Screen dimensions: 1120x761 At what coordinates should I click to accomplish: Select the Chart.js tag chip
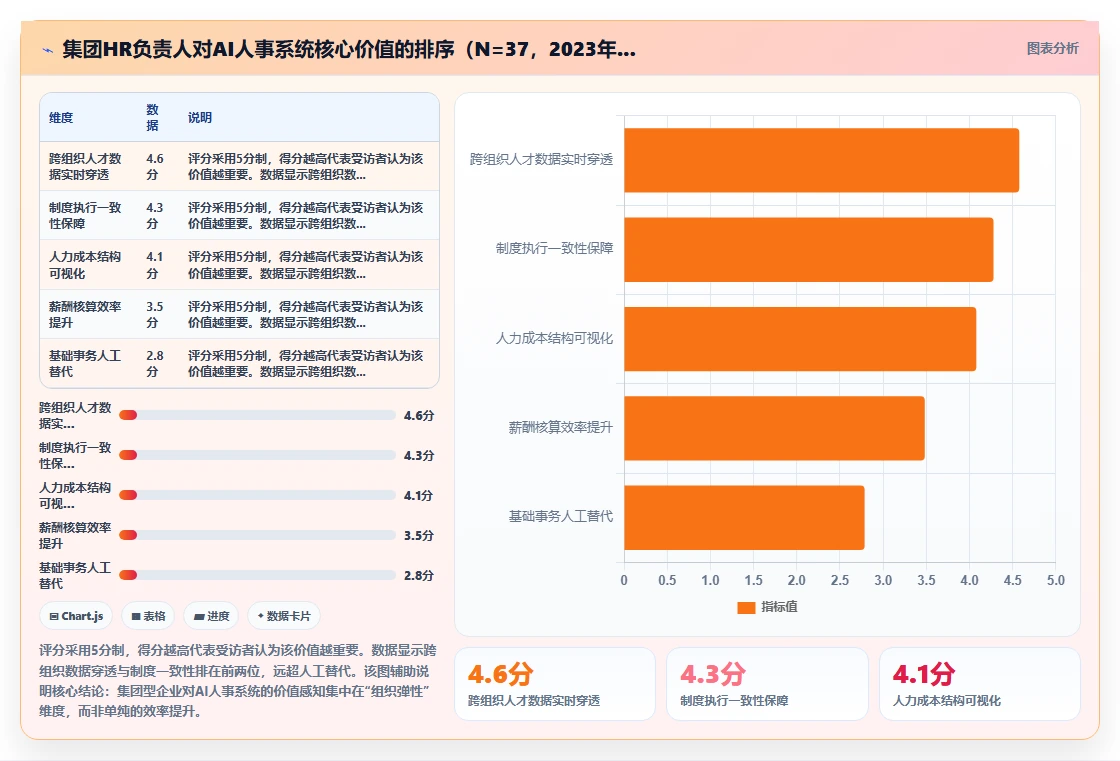coord(76,616)
